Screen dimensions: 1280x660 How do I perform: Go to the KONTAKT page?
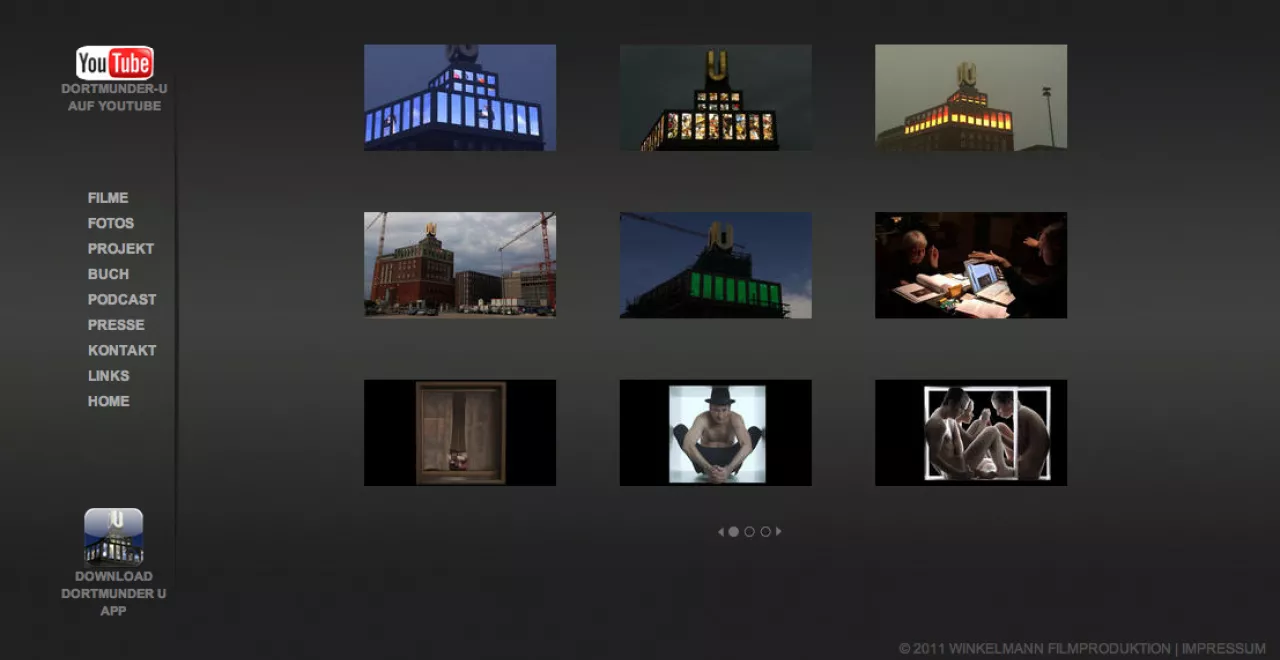[x=122, y=350]
